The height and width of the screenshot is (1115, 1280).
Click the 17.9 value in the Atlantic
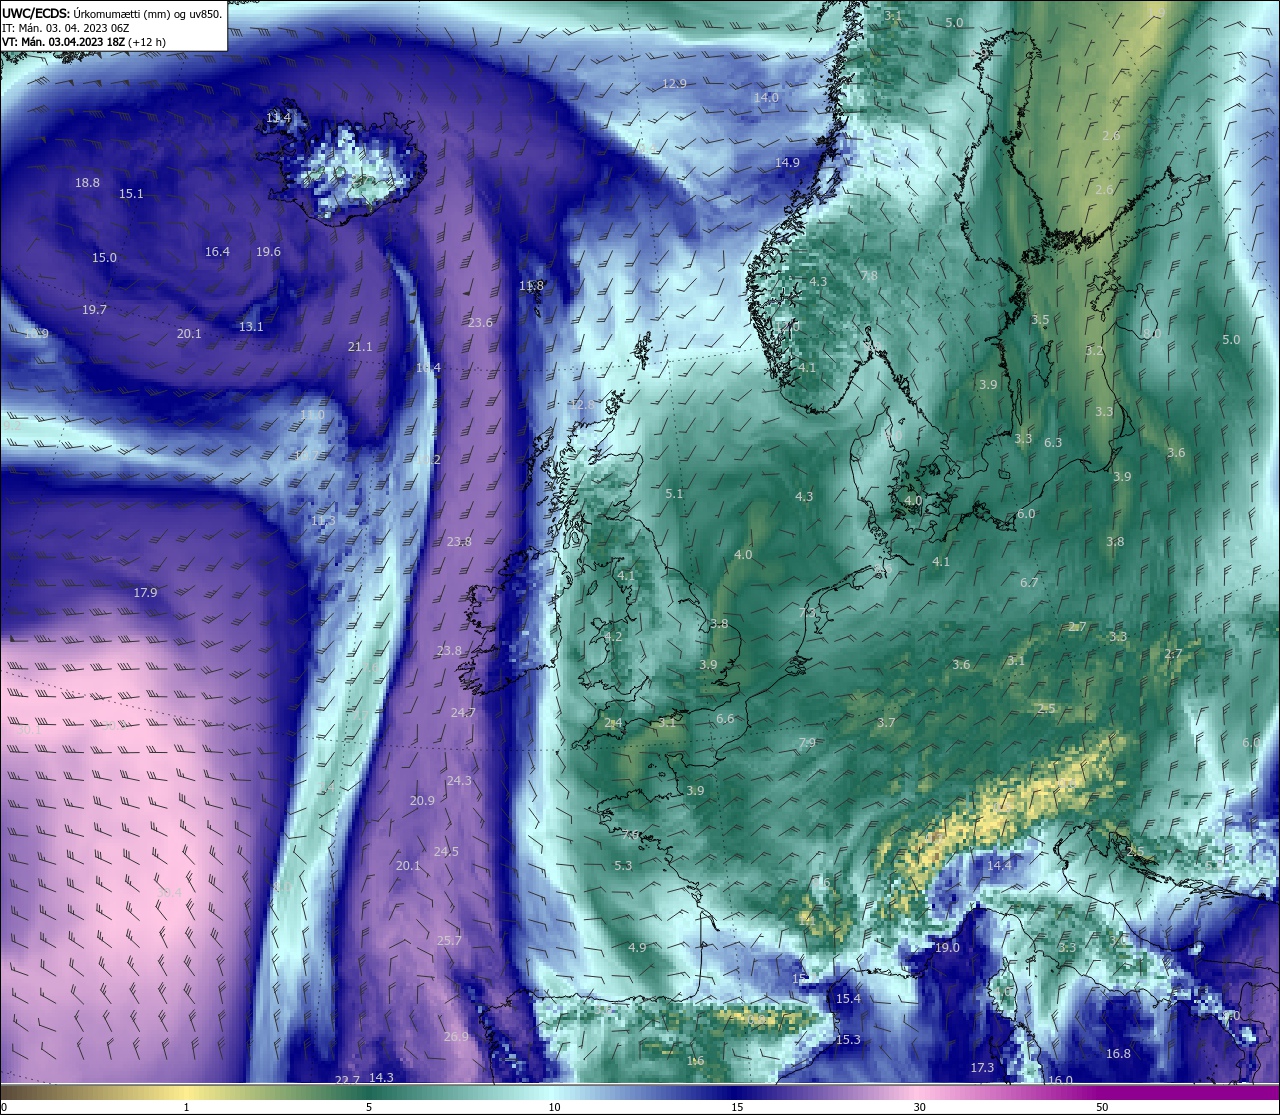click(145, 593)
